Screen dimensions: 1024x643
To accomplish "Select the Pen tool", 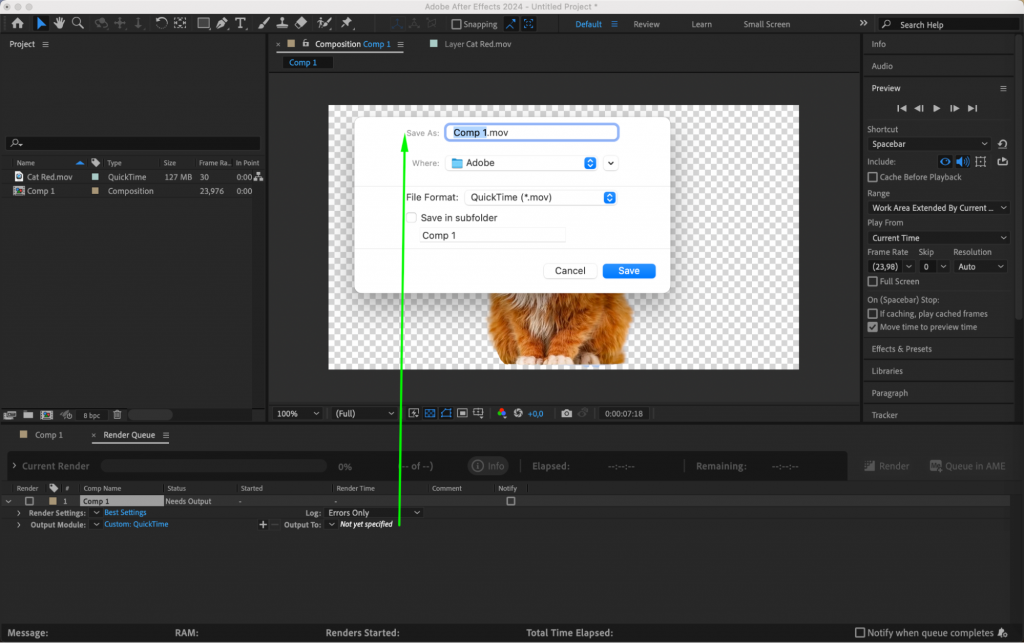I will point(221,23).
